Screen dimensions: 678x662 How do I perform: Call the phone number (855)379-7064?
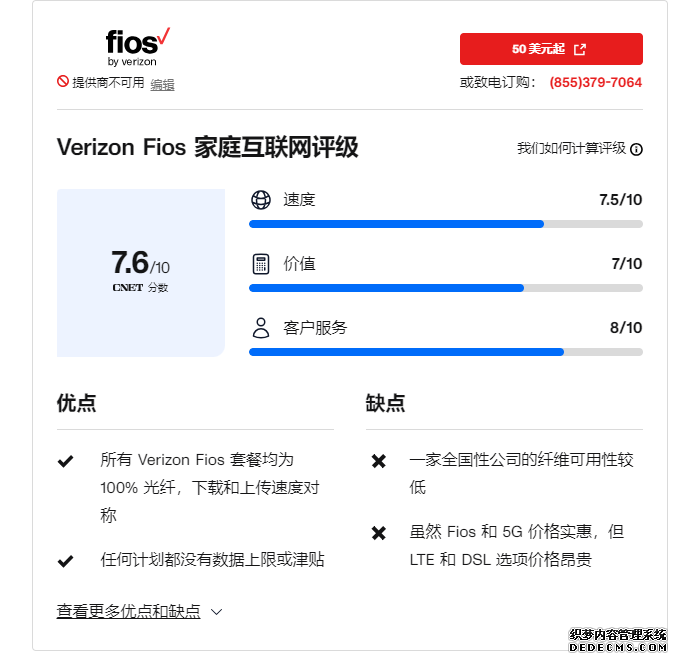pyautogui.click(x=595, y=82)
